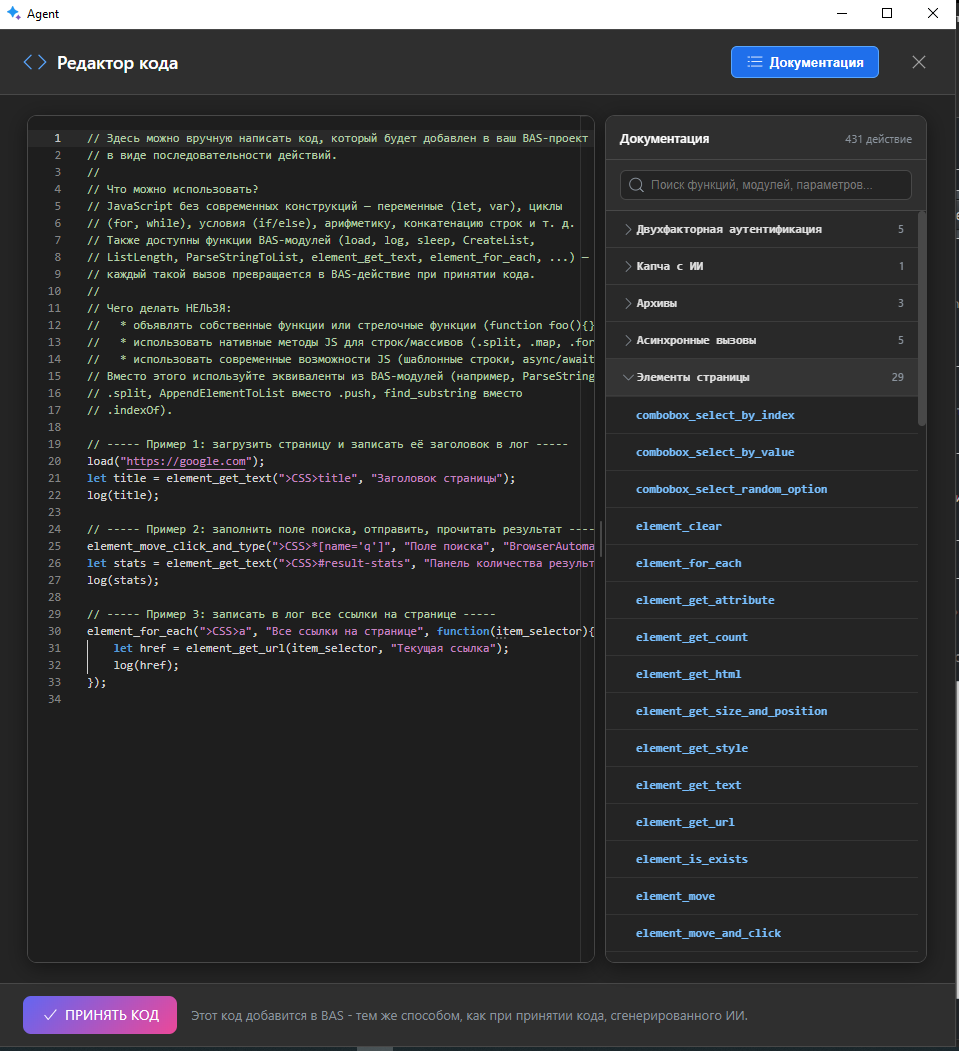This screenshot has height=1051, width=959.
Task: Maximize the Agent window
Action: (887, 13)
